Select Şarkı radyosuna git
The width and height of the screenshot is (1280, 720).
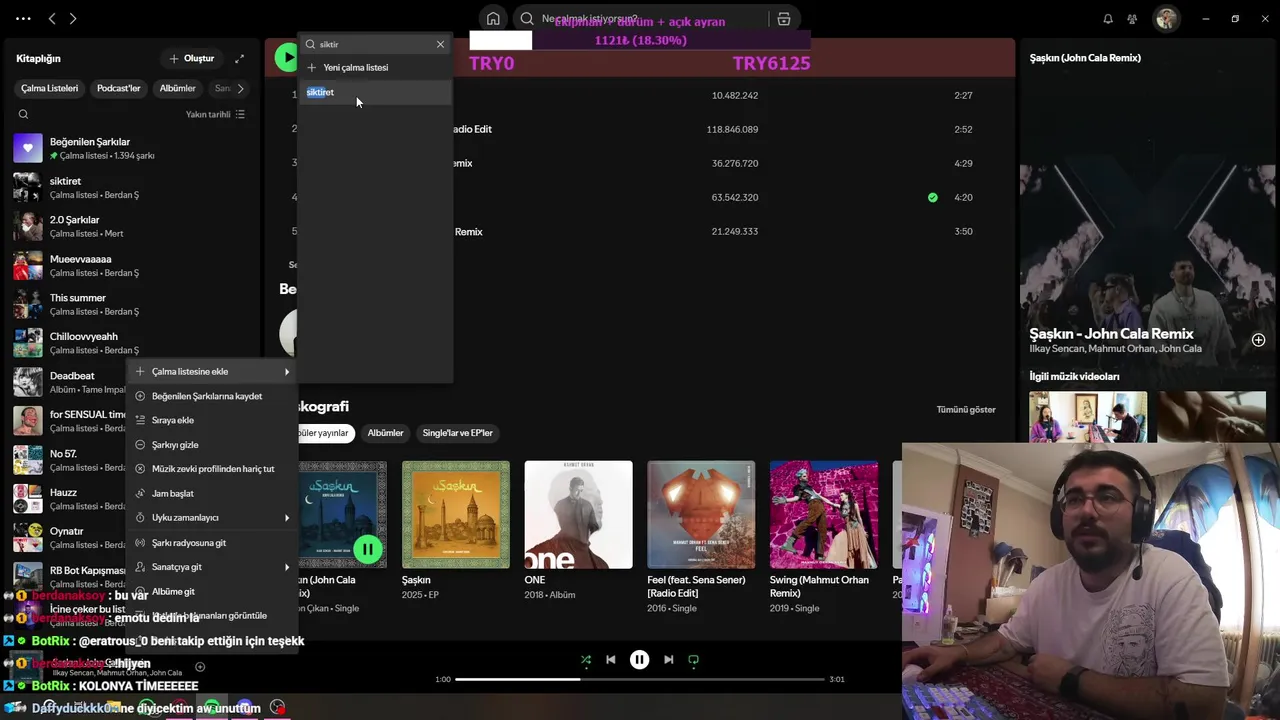click(212, 543)
